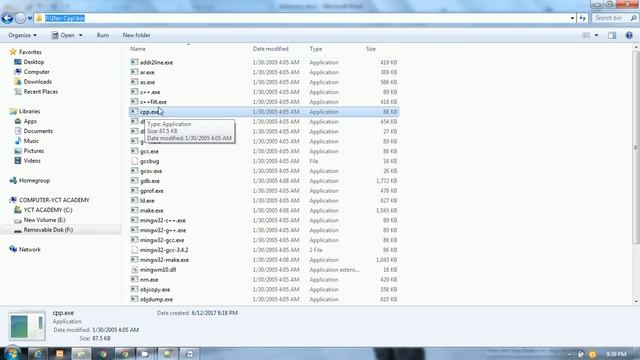This screenshot has width=640, height=360.
Task: Click the Forward navigation arrow
Action: coord(20,18)
